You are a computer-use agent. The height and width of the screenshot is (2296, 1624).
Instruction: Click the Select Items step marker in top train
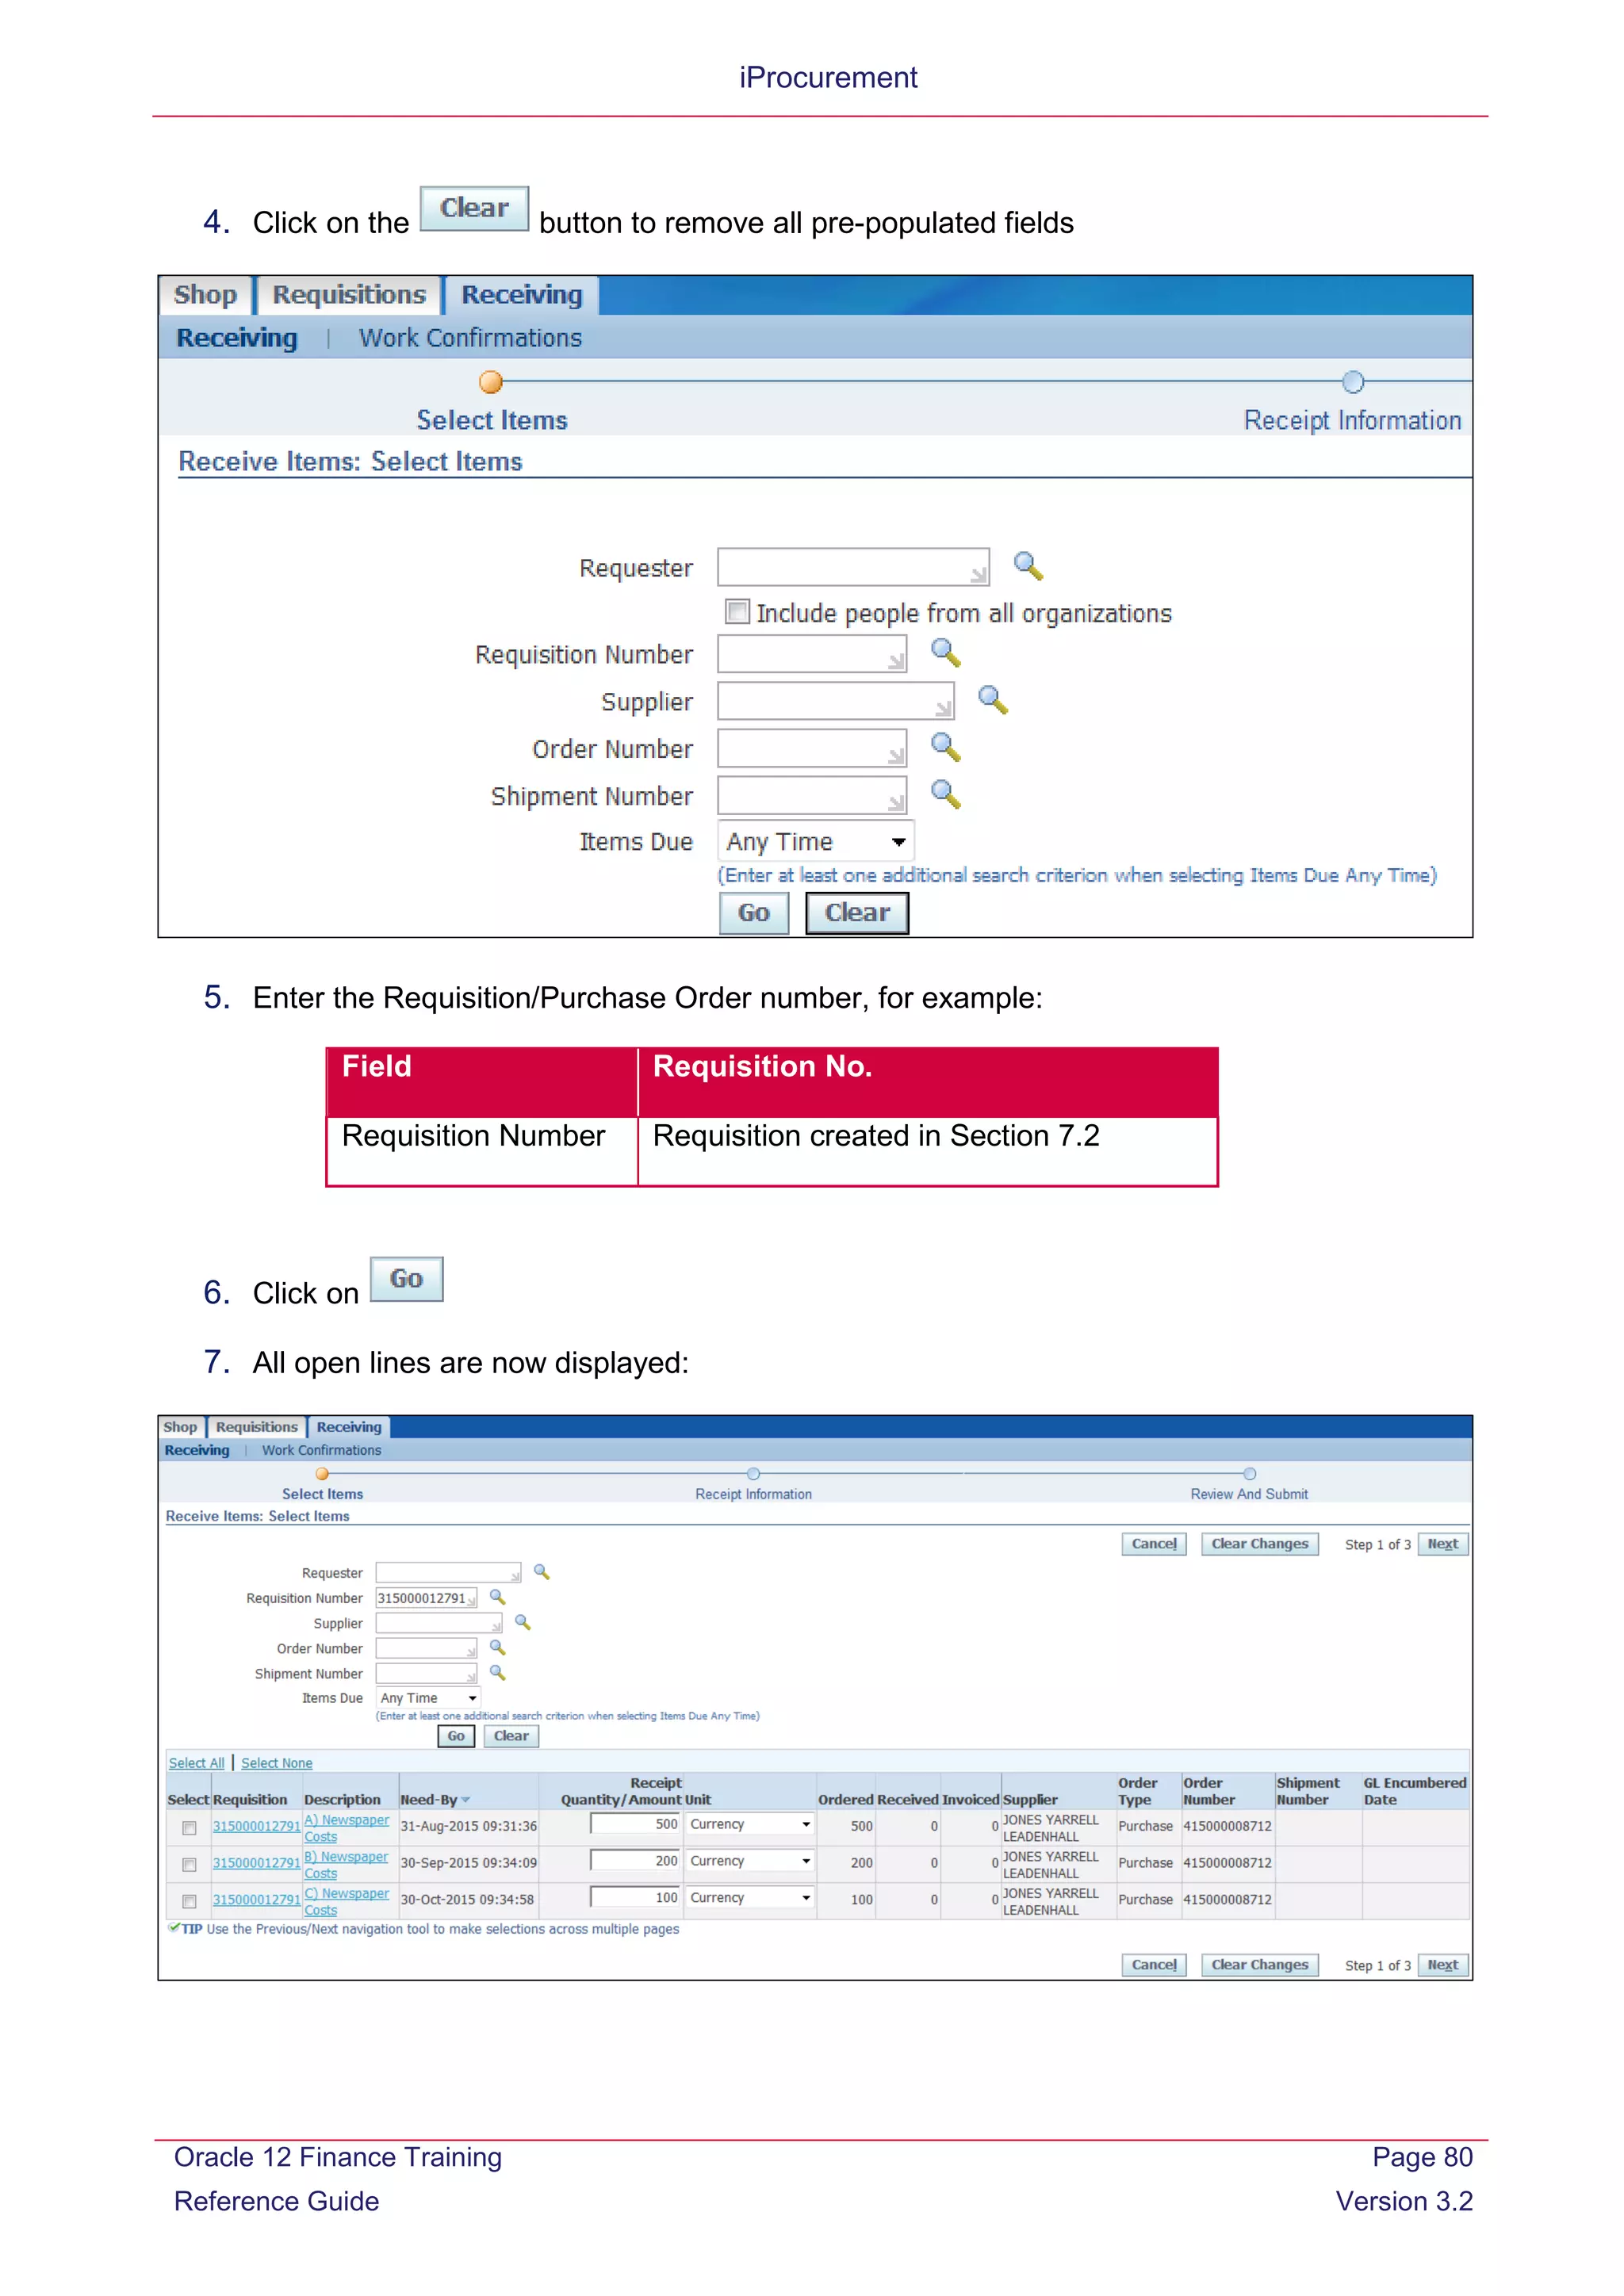point(490,382)
